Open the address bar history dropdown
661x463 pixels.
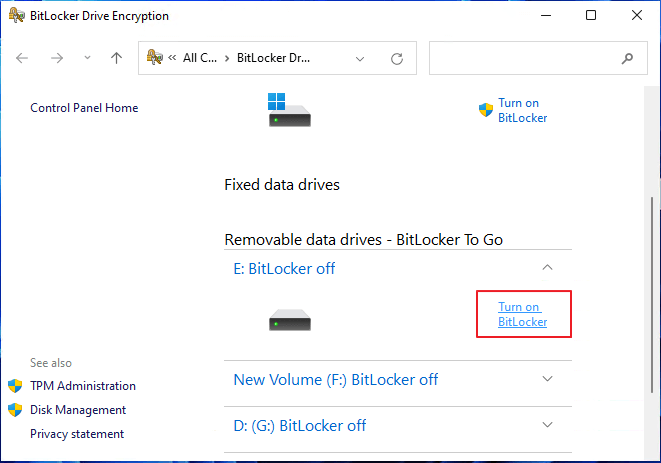360,59
